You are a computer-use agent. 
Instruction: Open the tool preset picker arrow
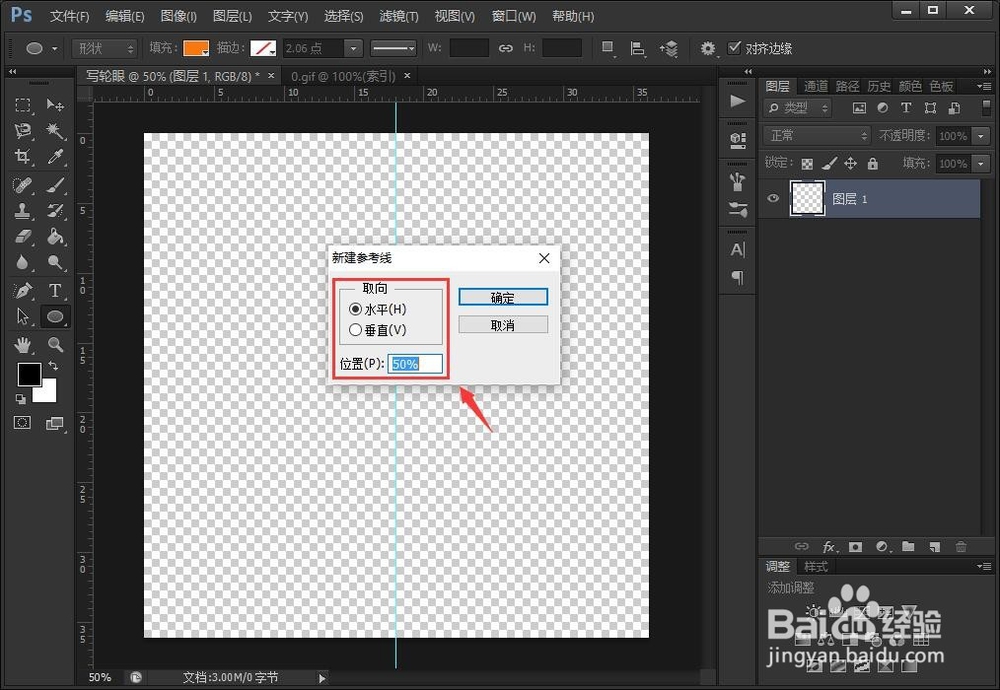pos(55,48)
